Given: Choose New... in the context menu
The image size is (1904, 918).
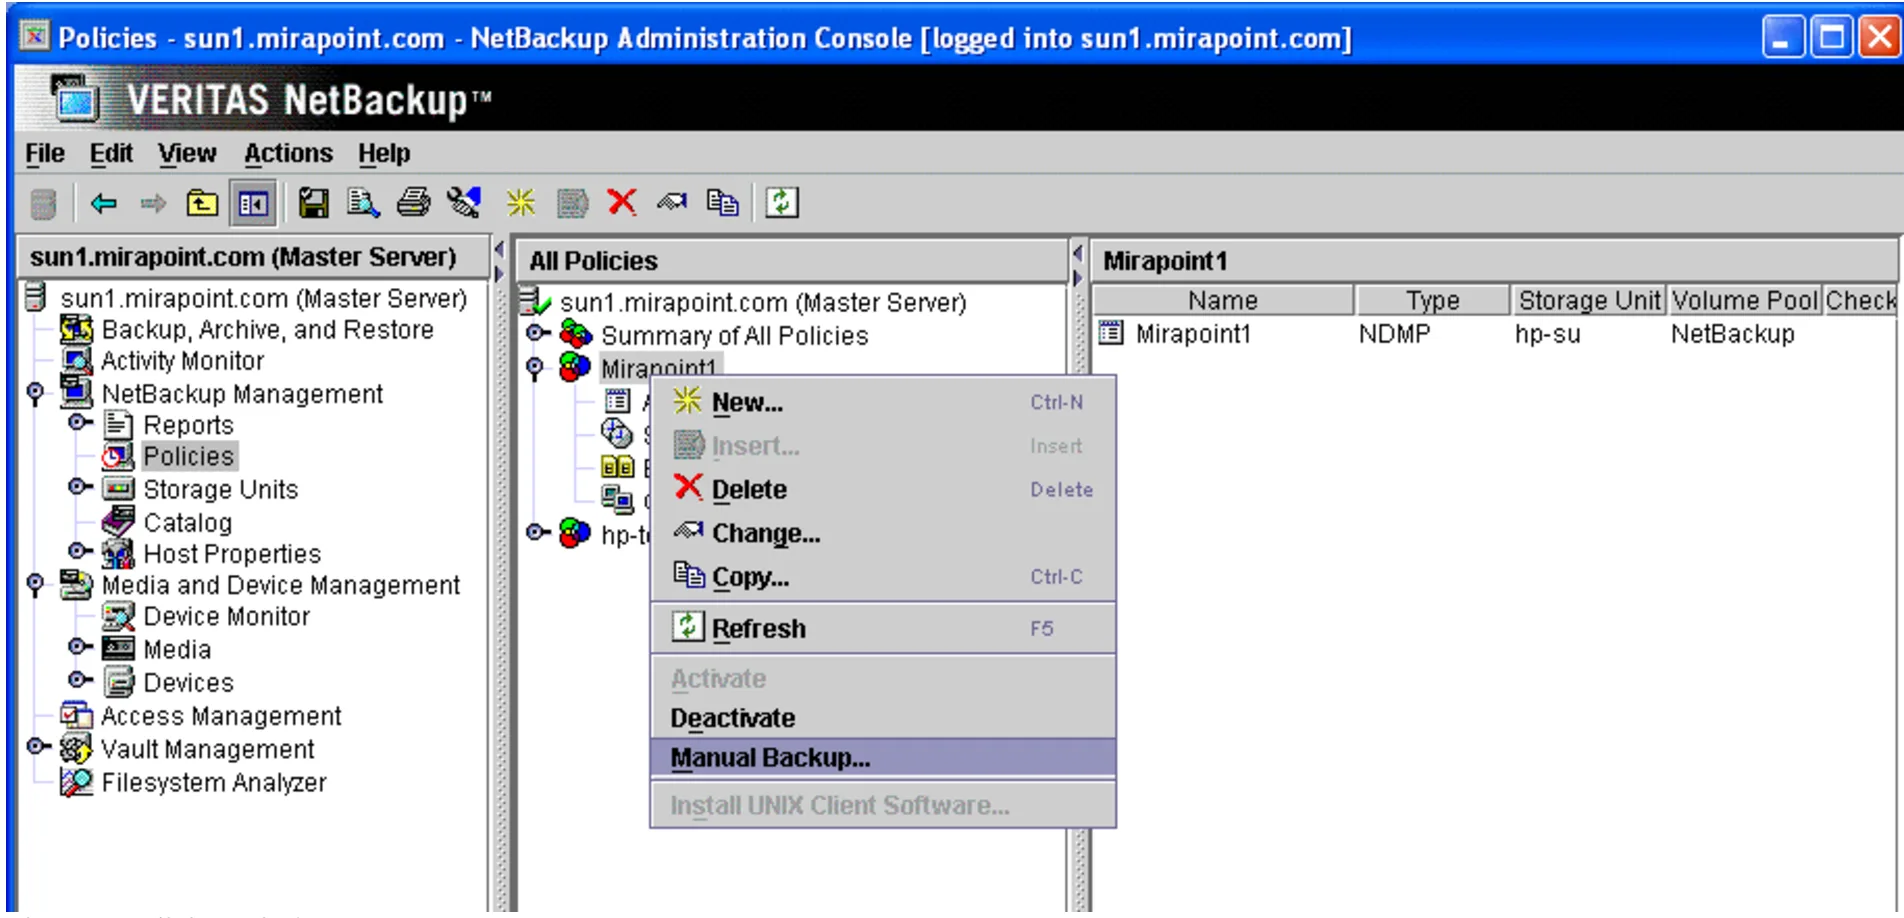Looking at the screenshot, I should [x=883, y=403].
